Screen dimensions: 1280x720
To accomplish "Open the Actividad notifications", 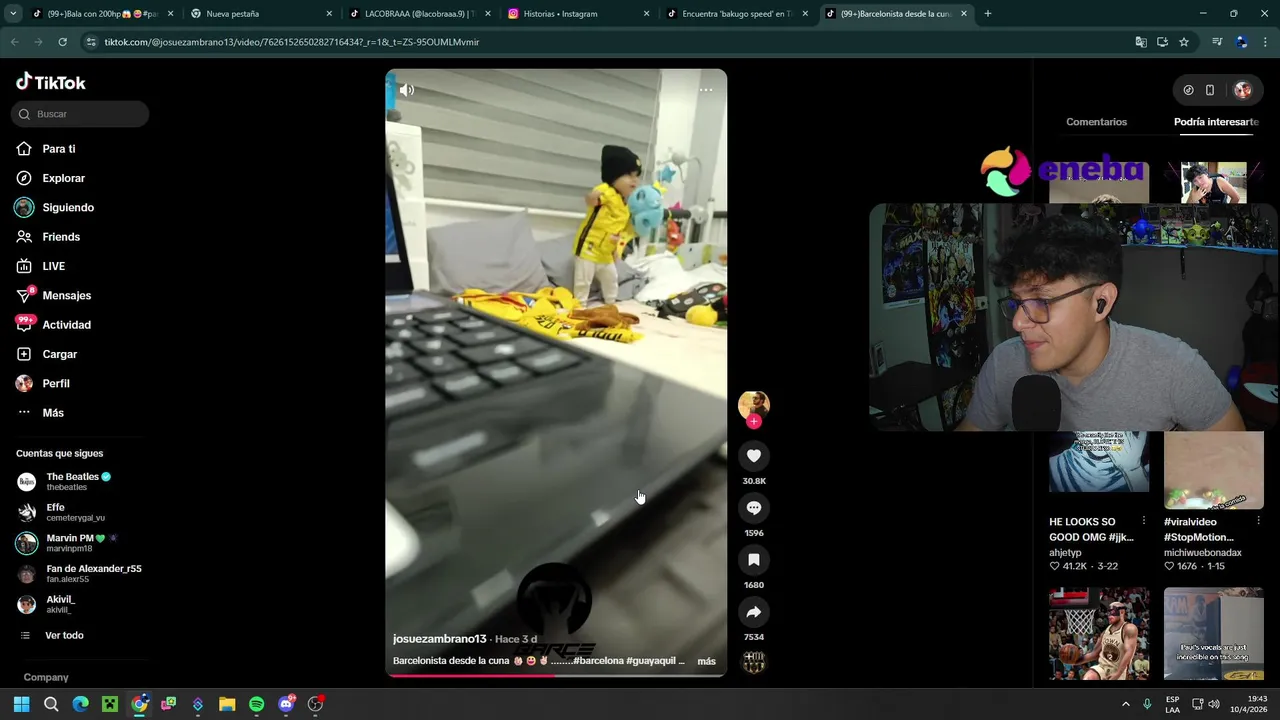I will point(53,325).
